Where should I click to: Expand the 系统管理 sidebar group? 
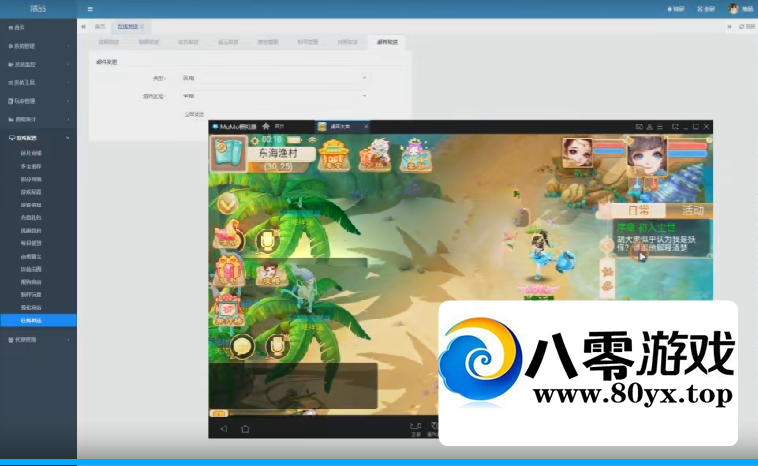tap(38, 46)
